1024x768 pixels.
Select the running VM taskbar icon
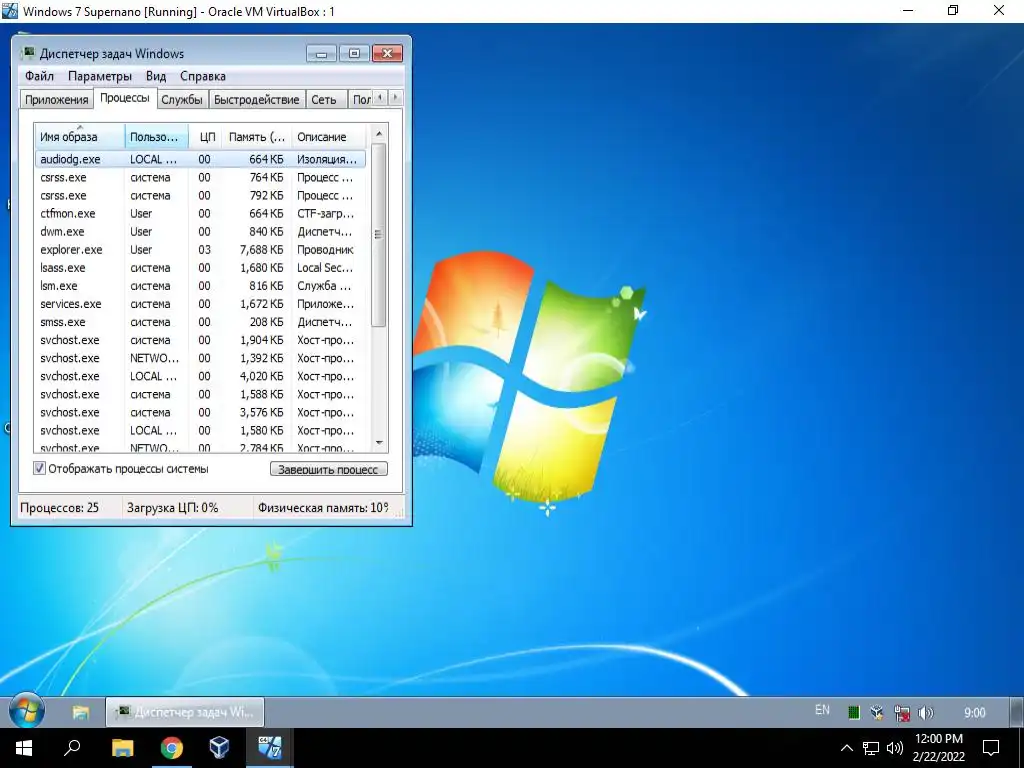(x=269, y=748)
